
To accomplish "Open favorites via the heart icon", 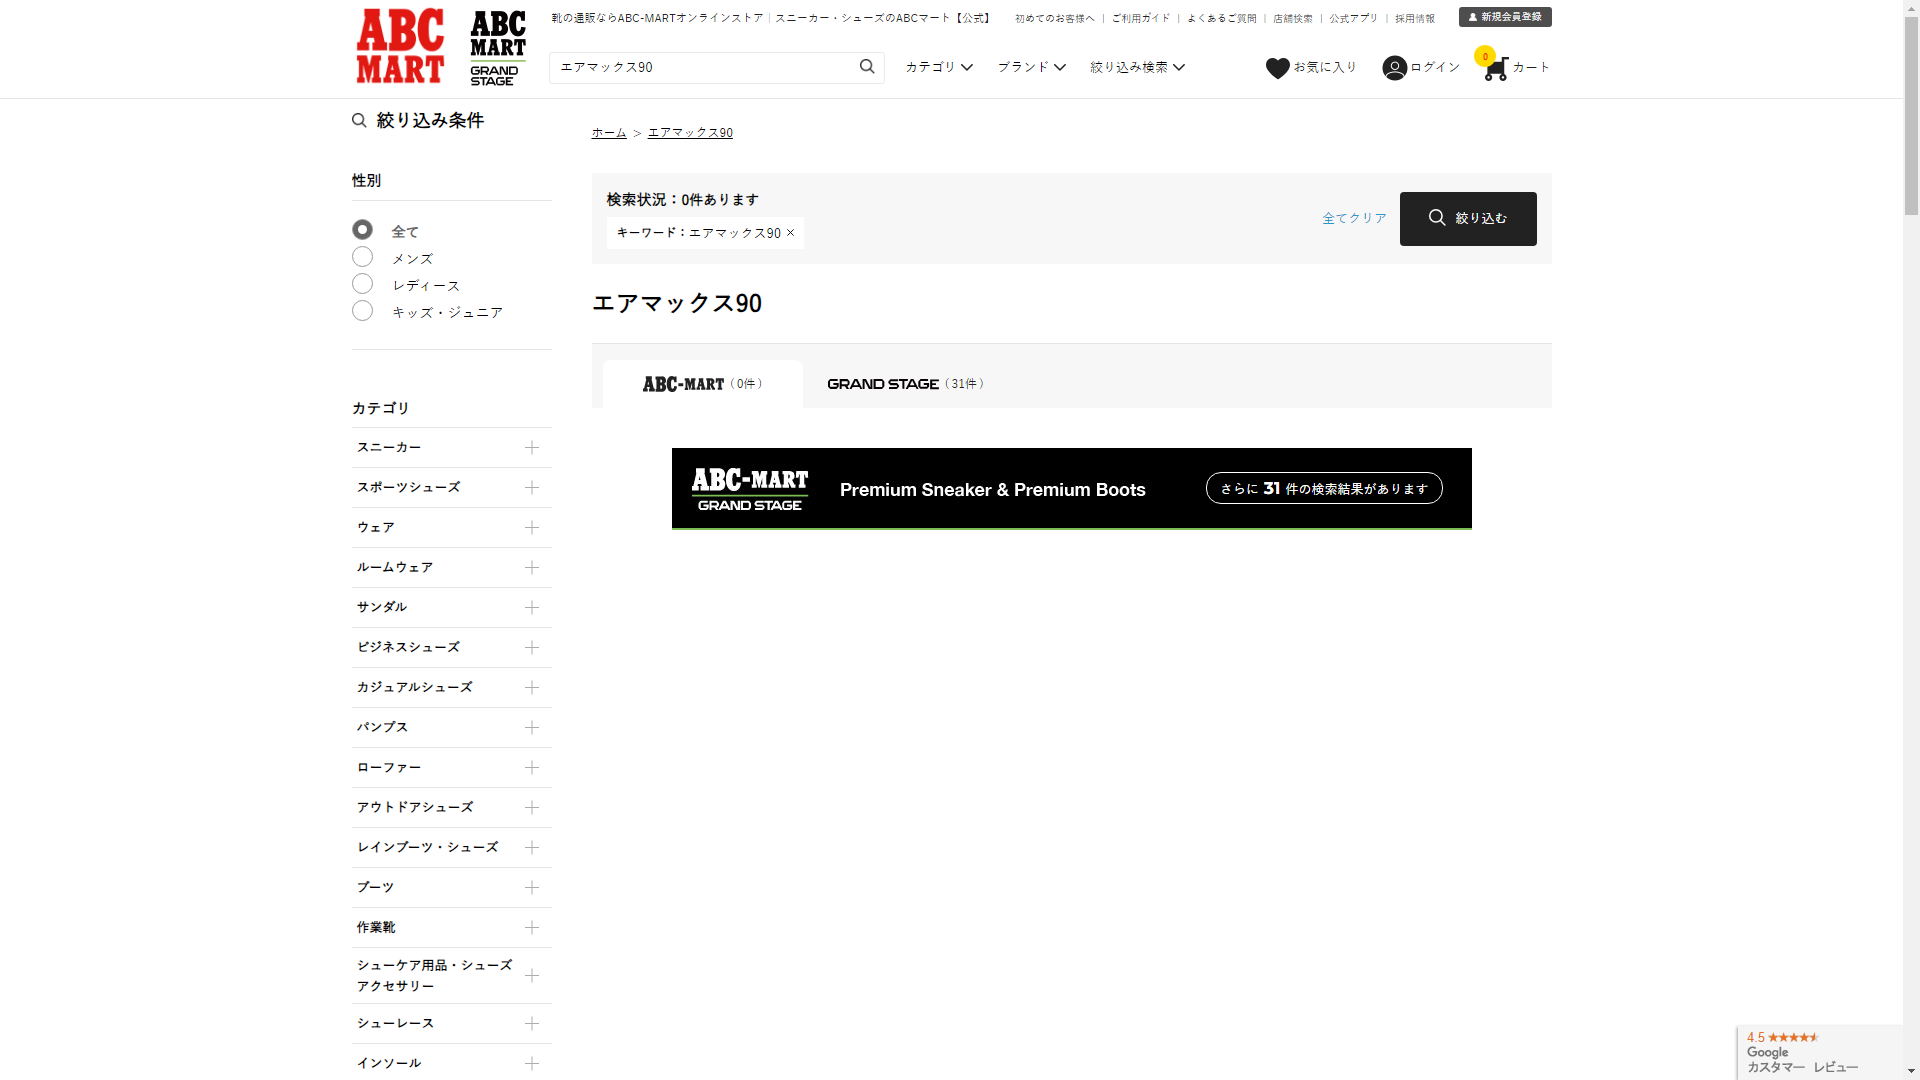I will (1277, 68).
